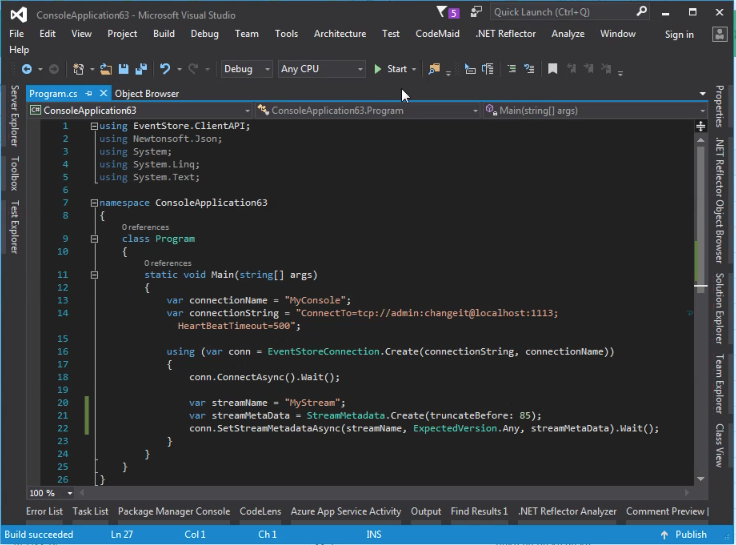The width and height of the screenshot is (736, 545).
Task: Collapse the using directives region
Action: point(94,126)
